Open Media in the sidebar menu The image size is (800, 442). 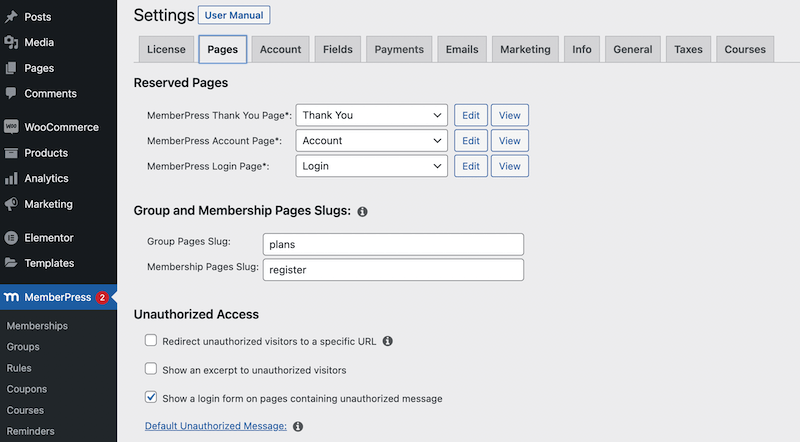coord(39,42)
